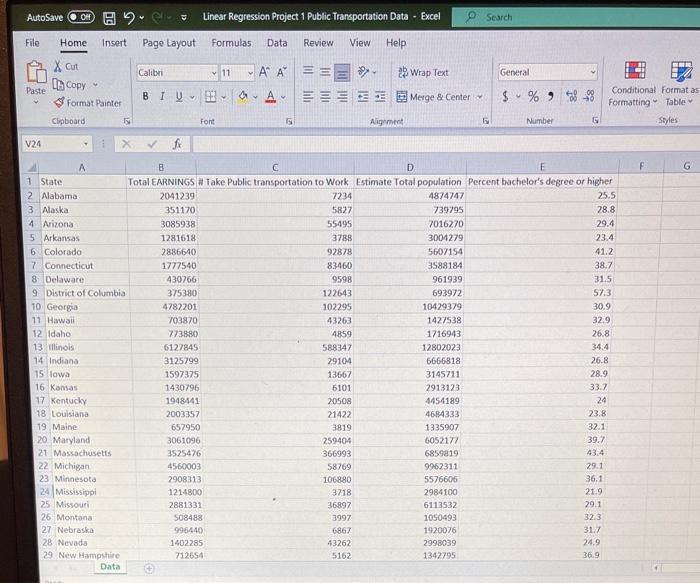The height and width of the screenshot is (583, 700).
Task: Click the Borders icon
Action: pos(210,96)
